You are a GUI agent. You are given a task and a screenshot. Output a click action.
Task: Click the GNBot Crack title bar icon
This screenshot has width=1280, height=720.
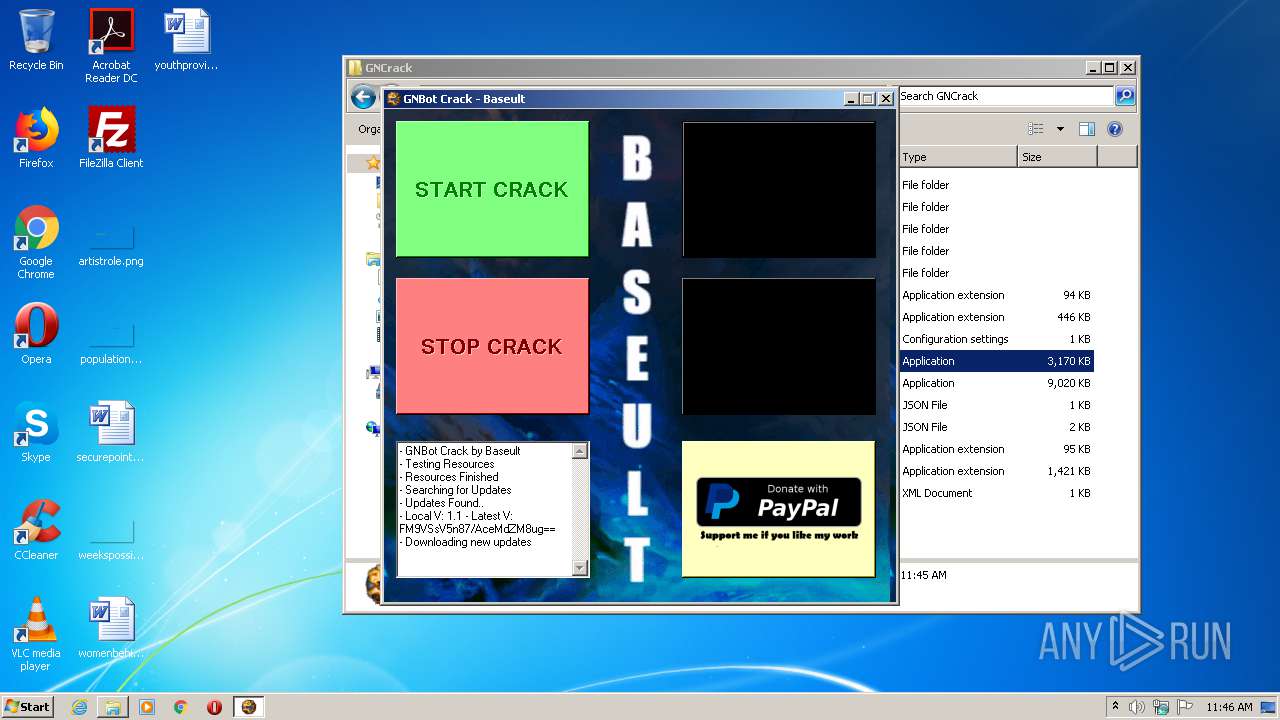click(x=394, y=98)
